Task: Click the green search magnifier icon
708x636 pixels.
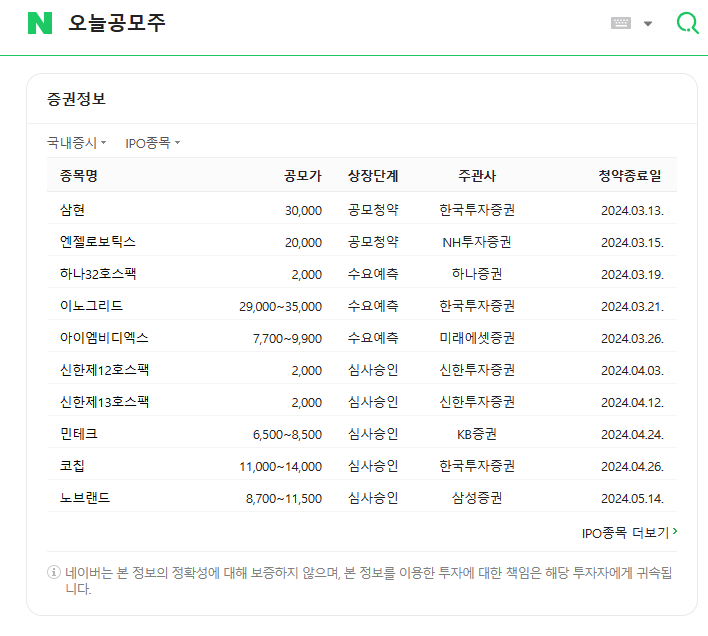Action: pyautogui.click(x=687, y=23)
